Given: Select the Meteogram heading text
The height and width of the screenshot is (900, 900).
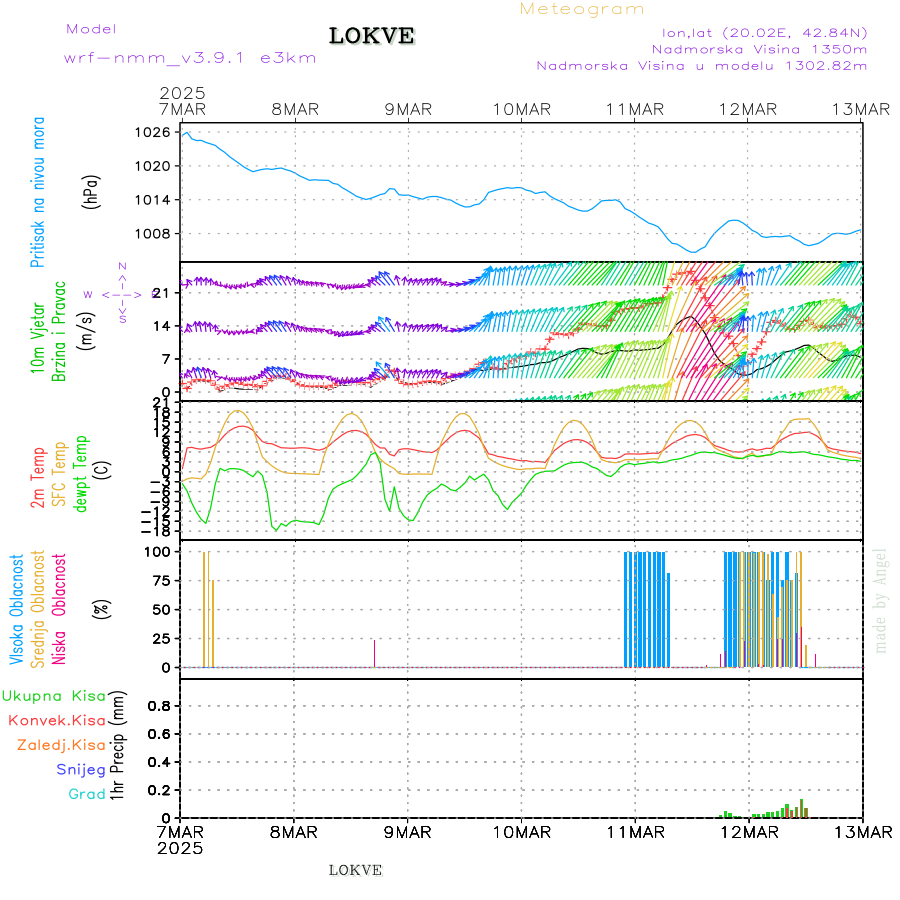Looking at the screenshot, I should click(x=582, y=9).
